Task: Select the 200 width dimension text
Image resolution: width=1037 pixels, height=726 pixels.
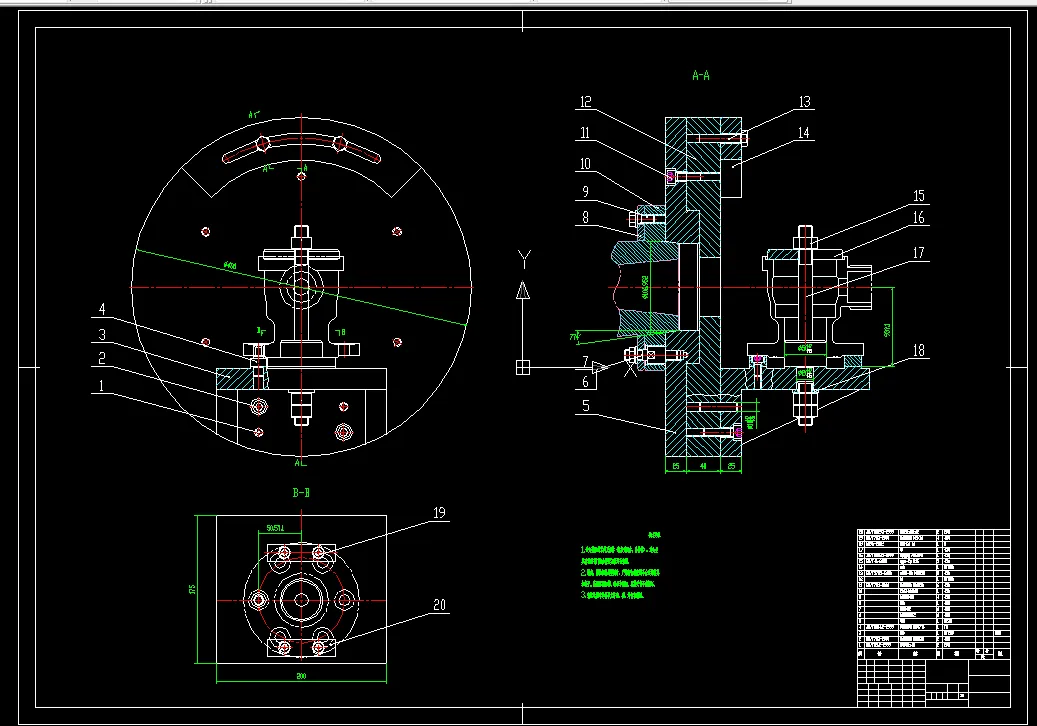Action: (x=301, y=676)
